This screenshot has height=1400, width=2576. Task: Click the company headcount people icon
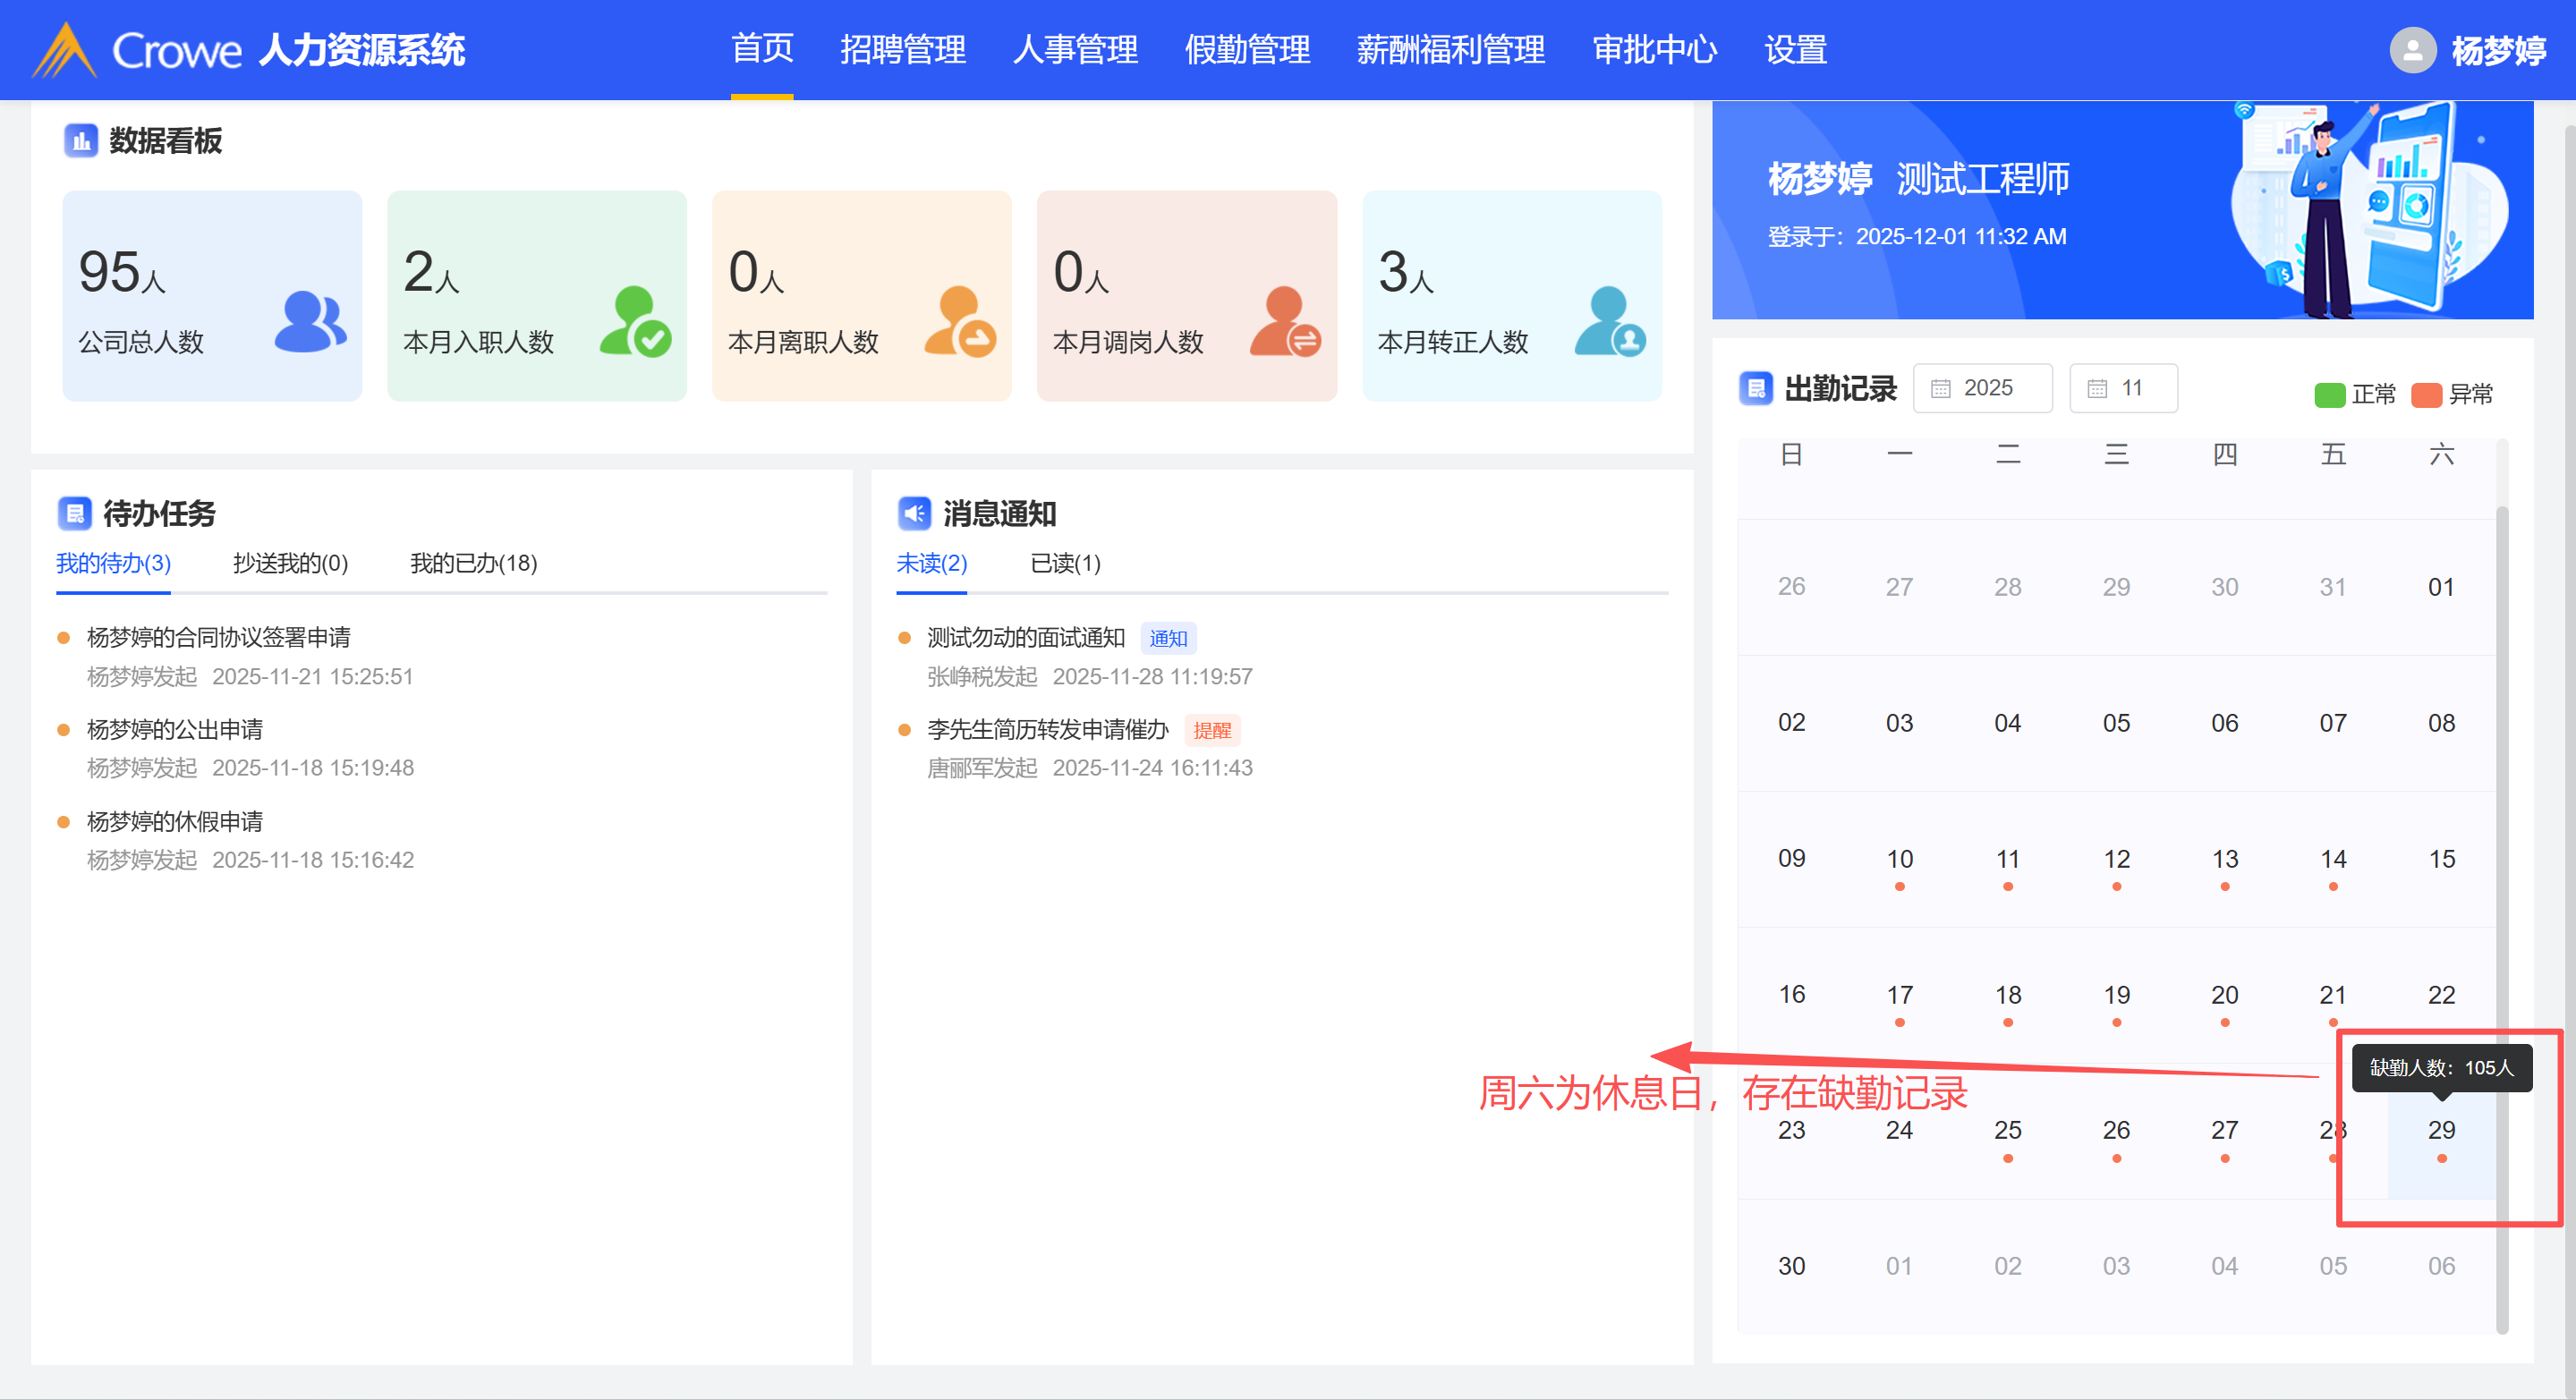[x=310, y=322]
